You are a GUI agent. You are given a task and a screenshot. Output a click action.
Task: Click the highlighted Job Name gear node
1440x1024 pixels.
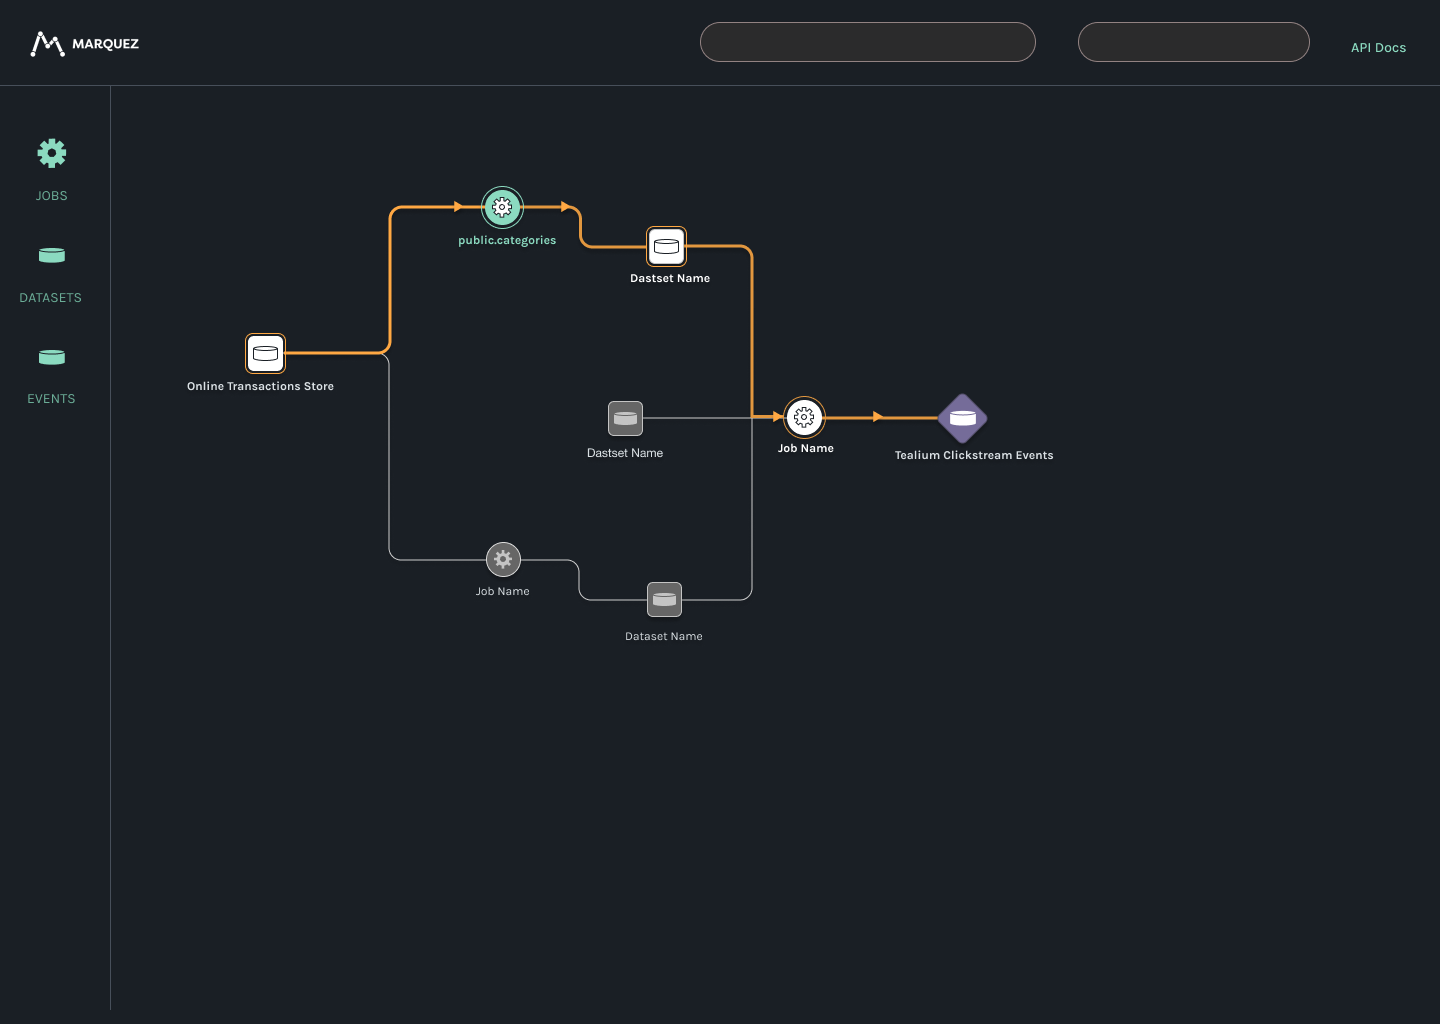(x=804, y=418)
